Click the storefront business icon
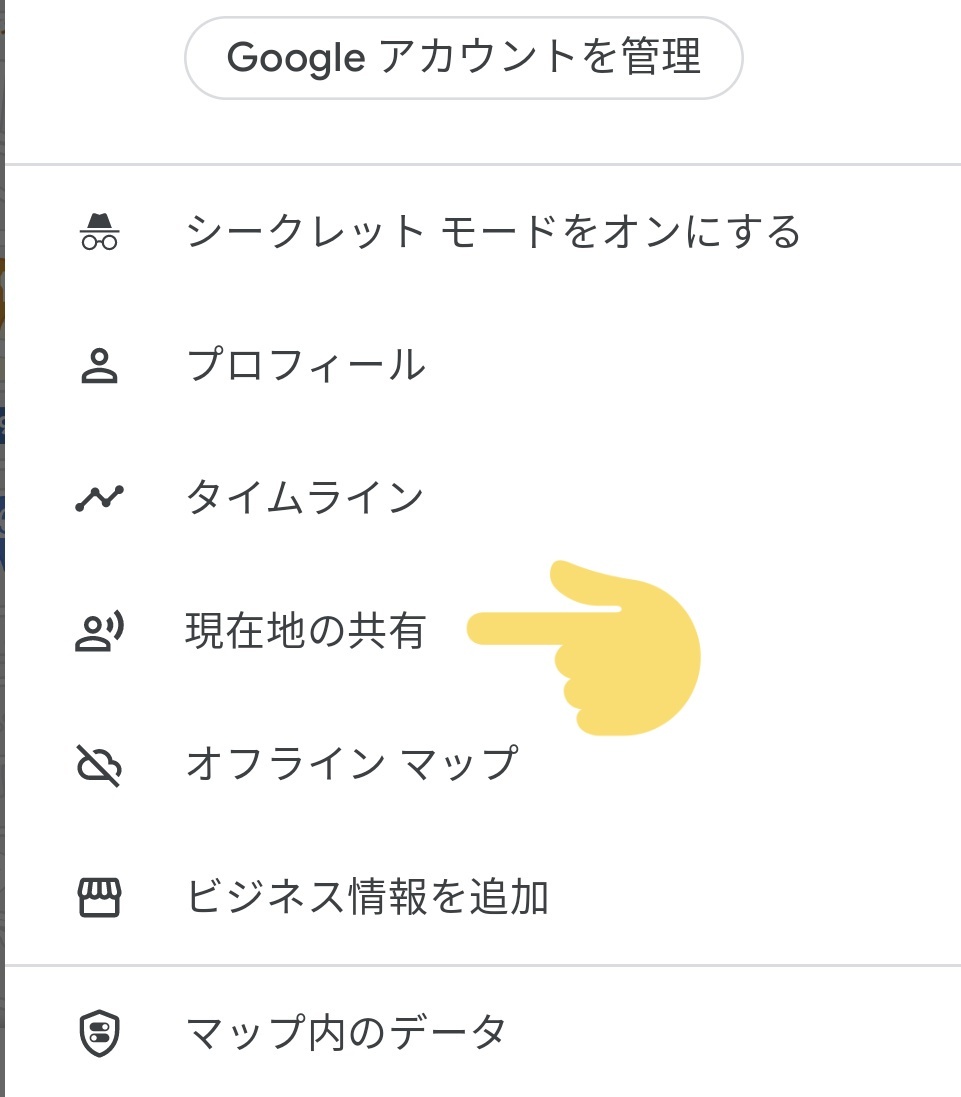This screenshot has height=1097, width=961. 99,898
